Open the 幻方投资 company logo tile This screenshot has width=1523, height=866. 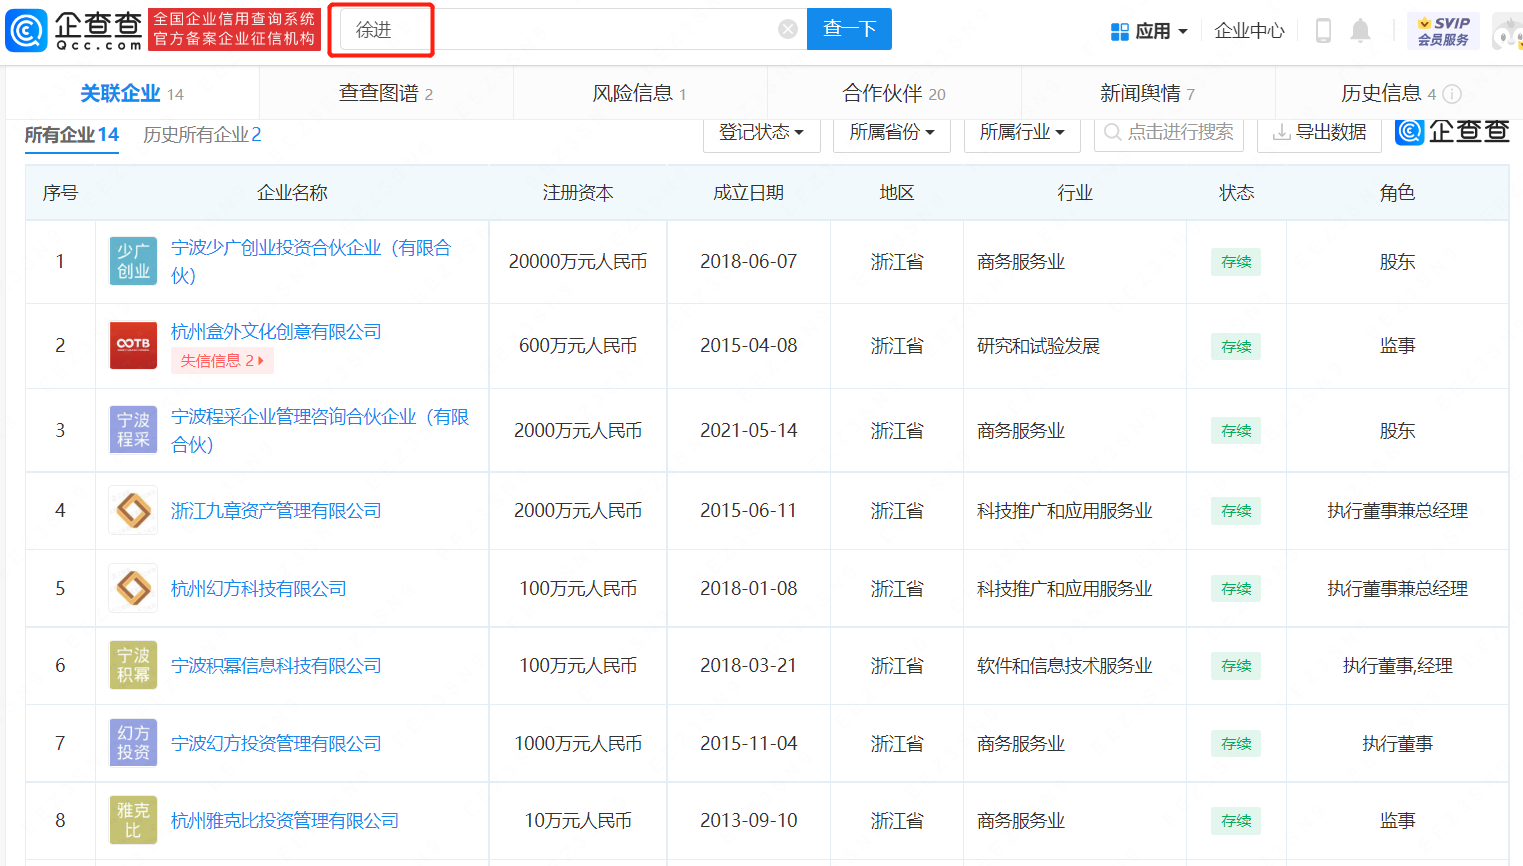[x=133, y=743]
